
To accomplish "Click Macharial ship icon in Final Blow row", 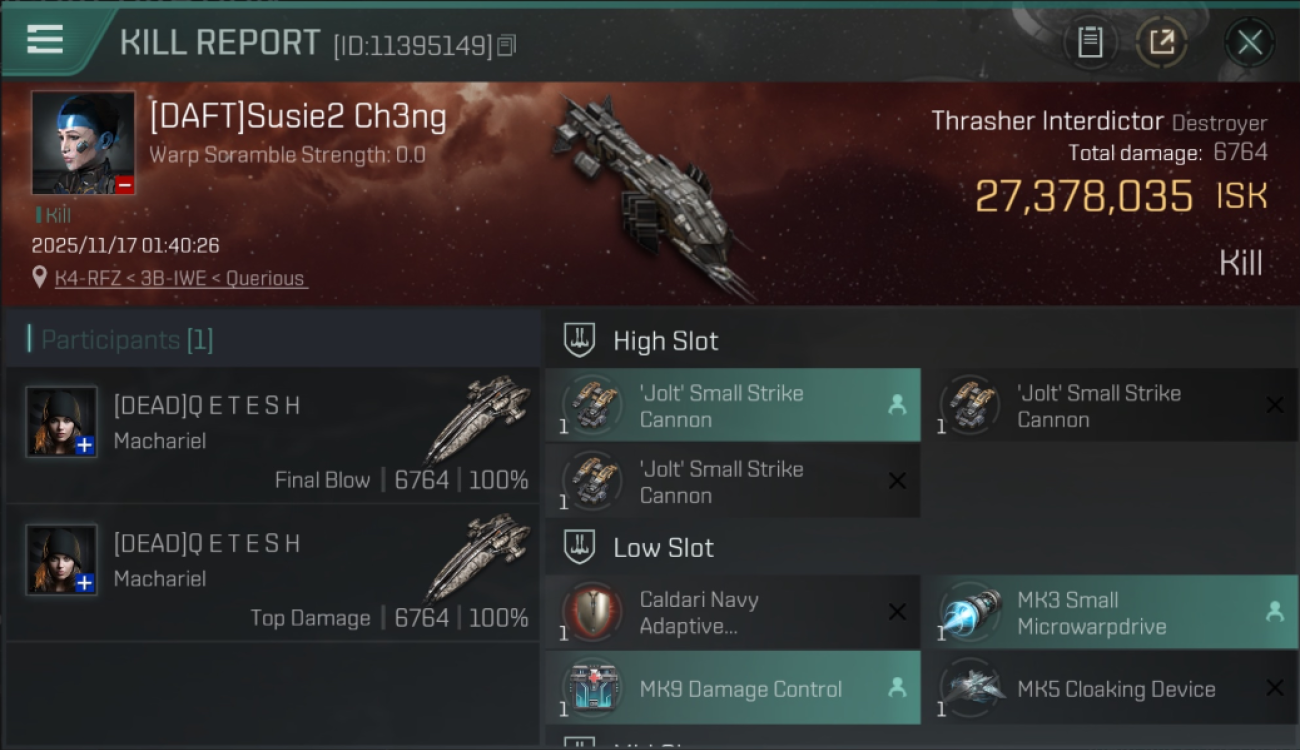I will [478, 418].
